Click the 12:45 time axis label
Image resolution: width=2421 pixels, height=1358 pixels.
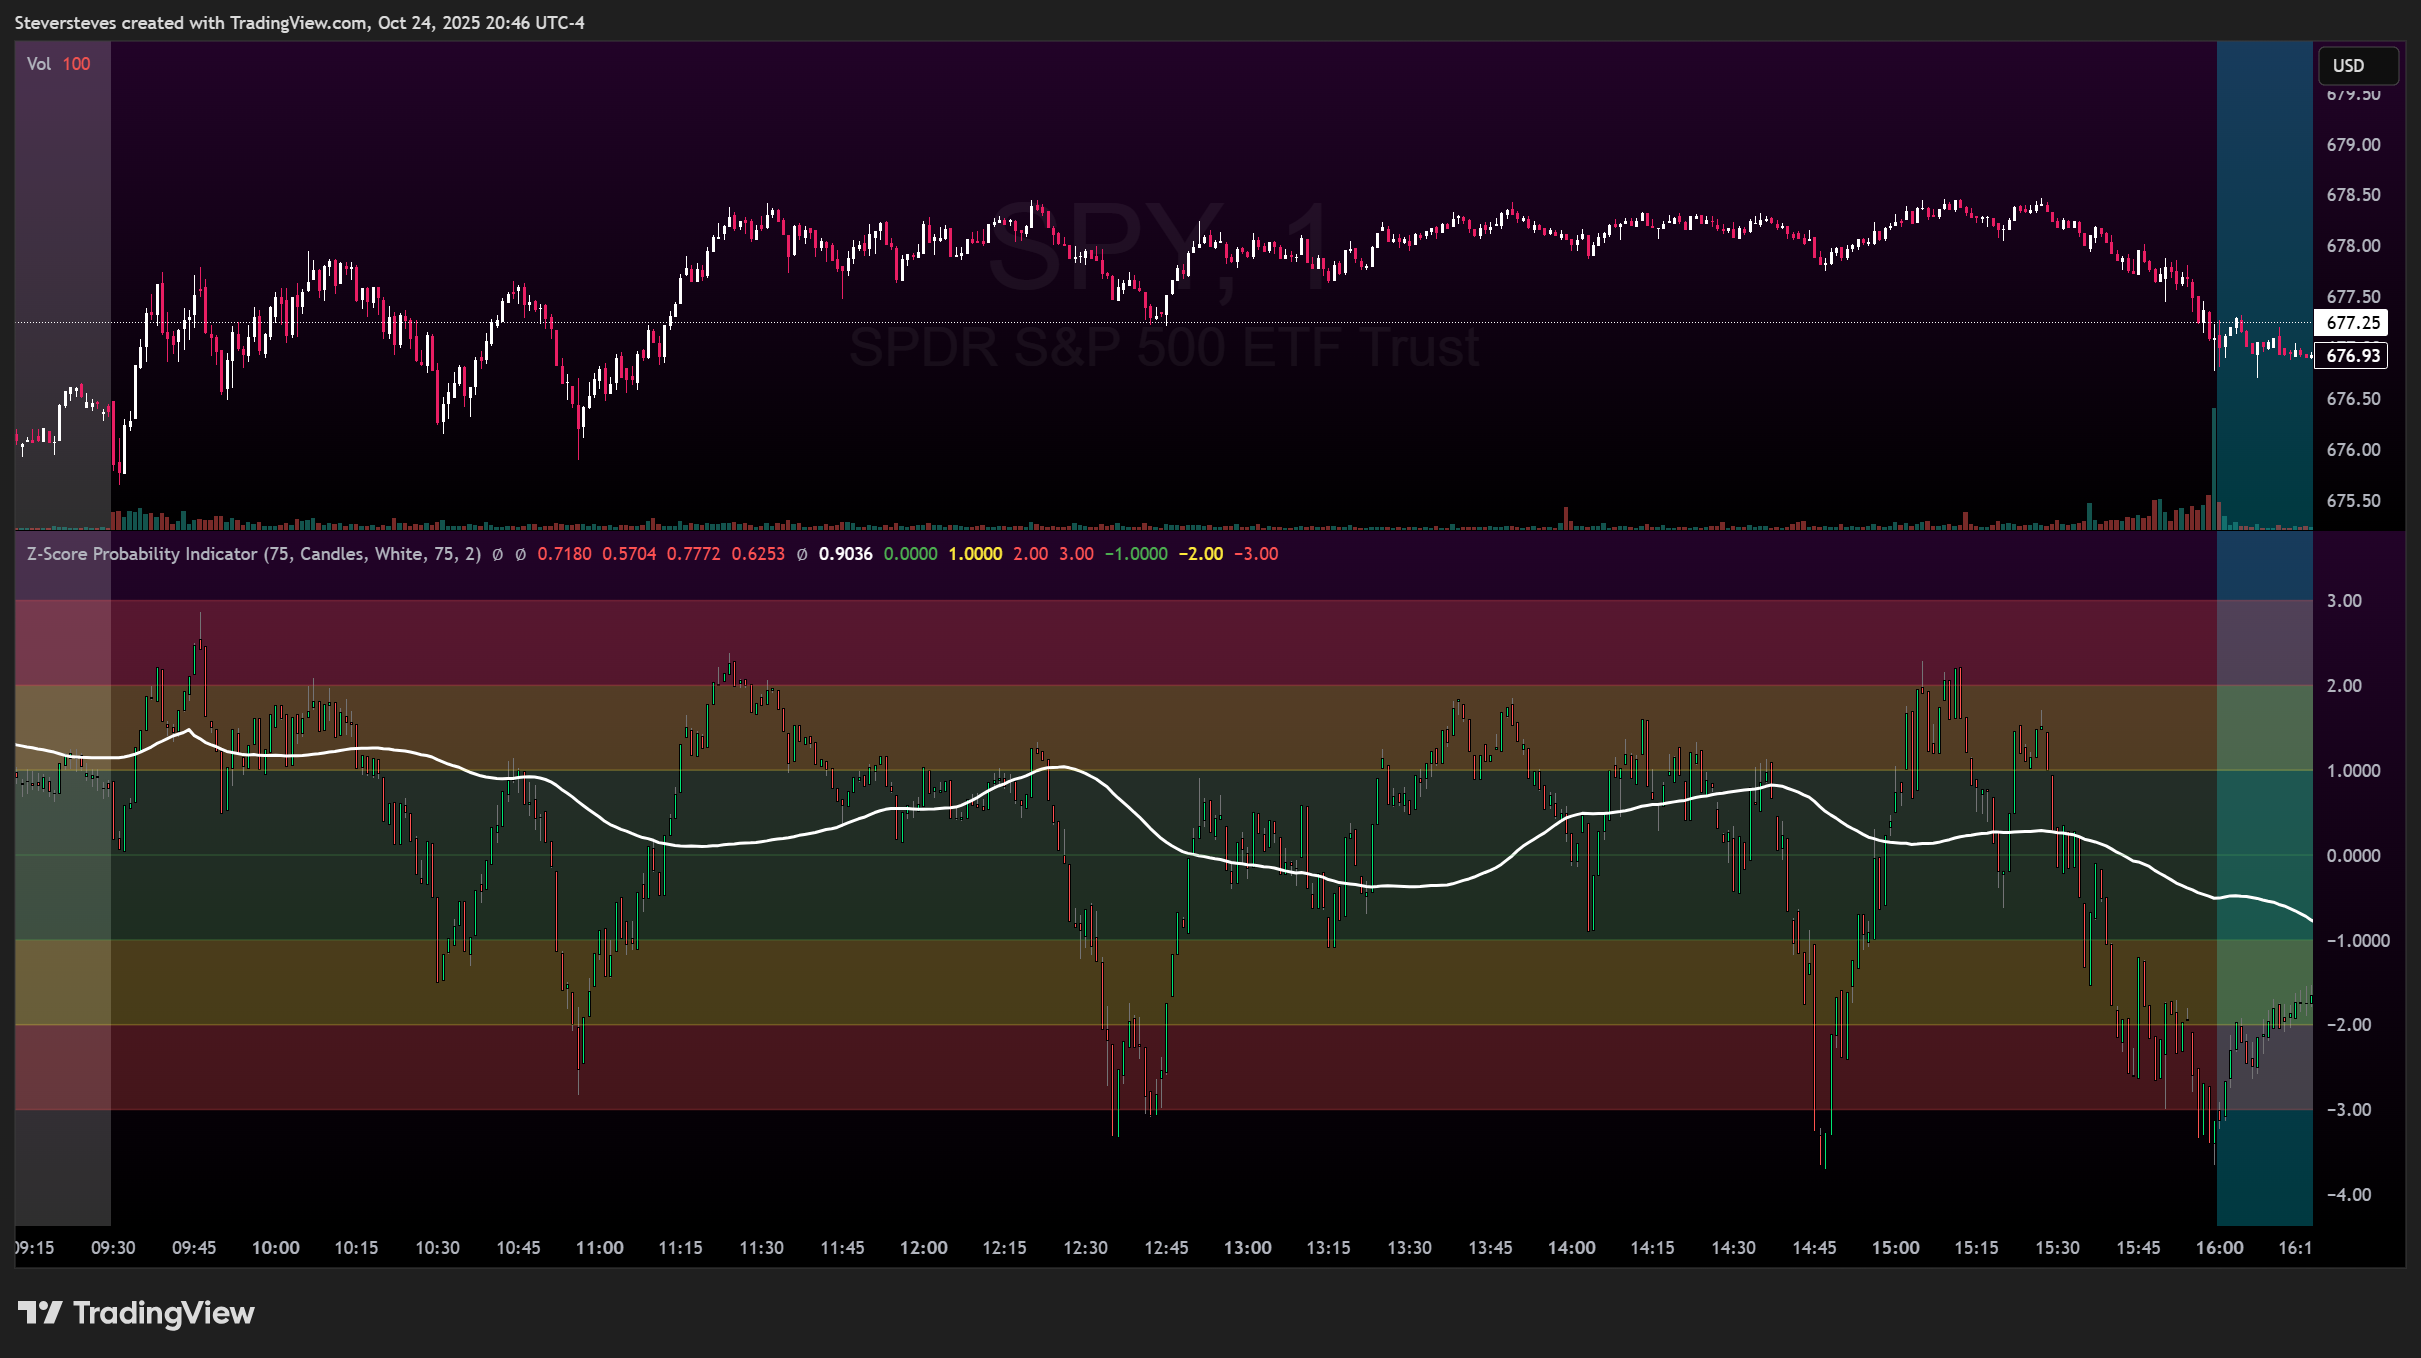(1167, 1248)
